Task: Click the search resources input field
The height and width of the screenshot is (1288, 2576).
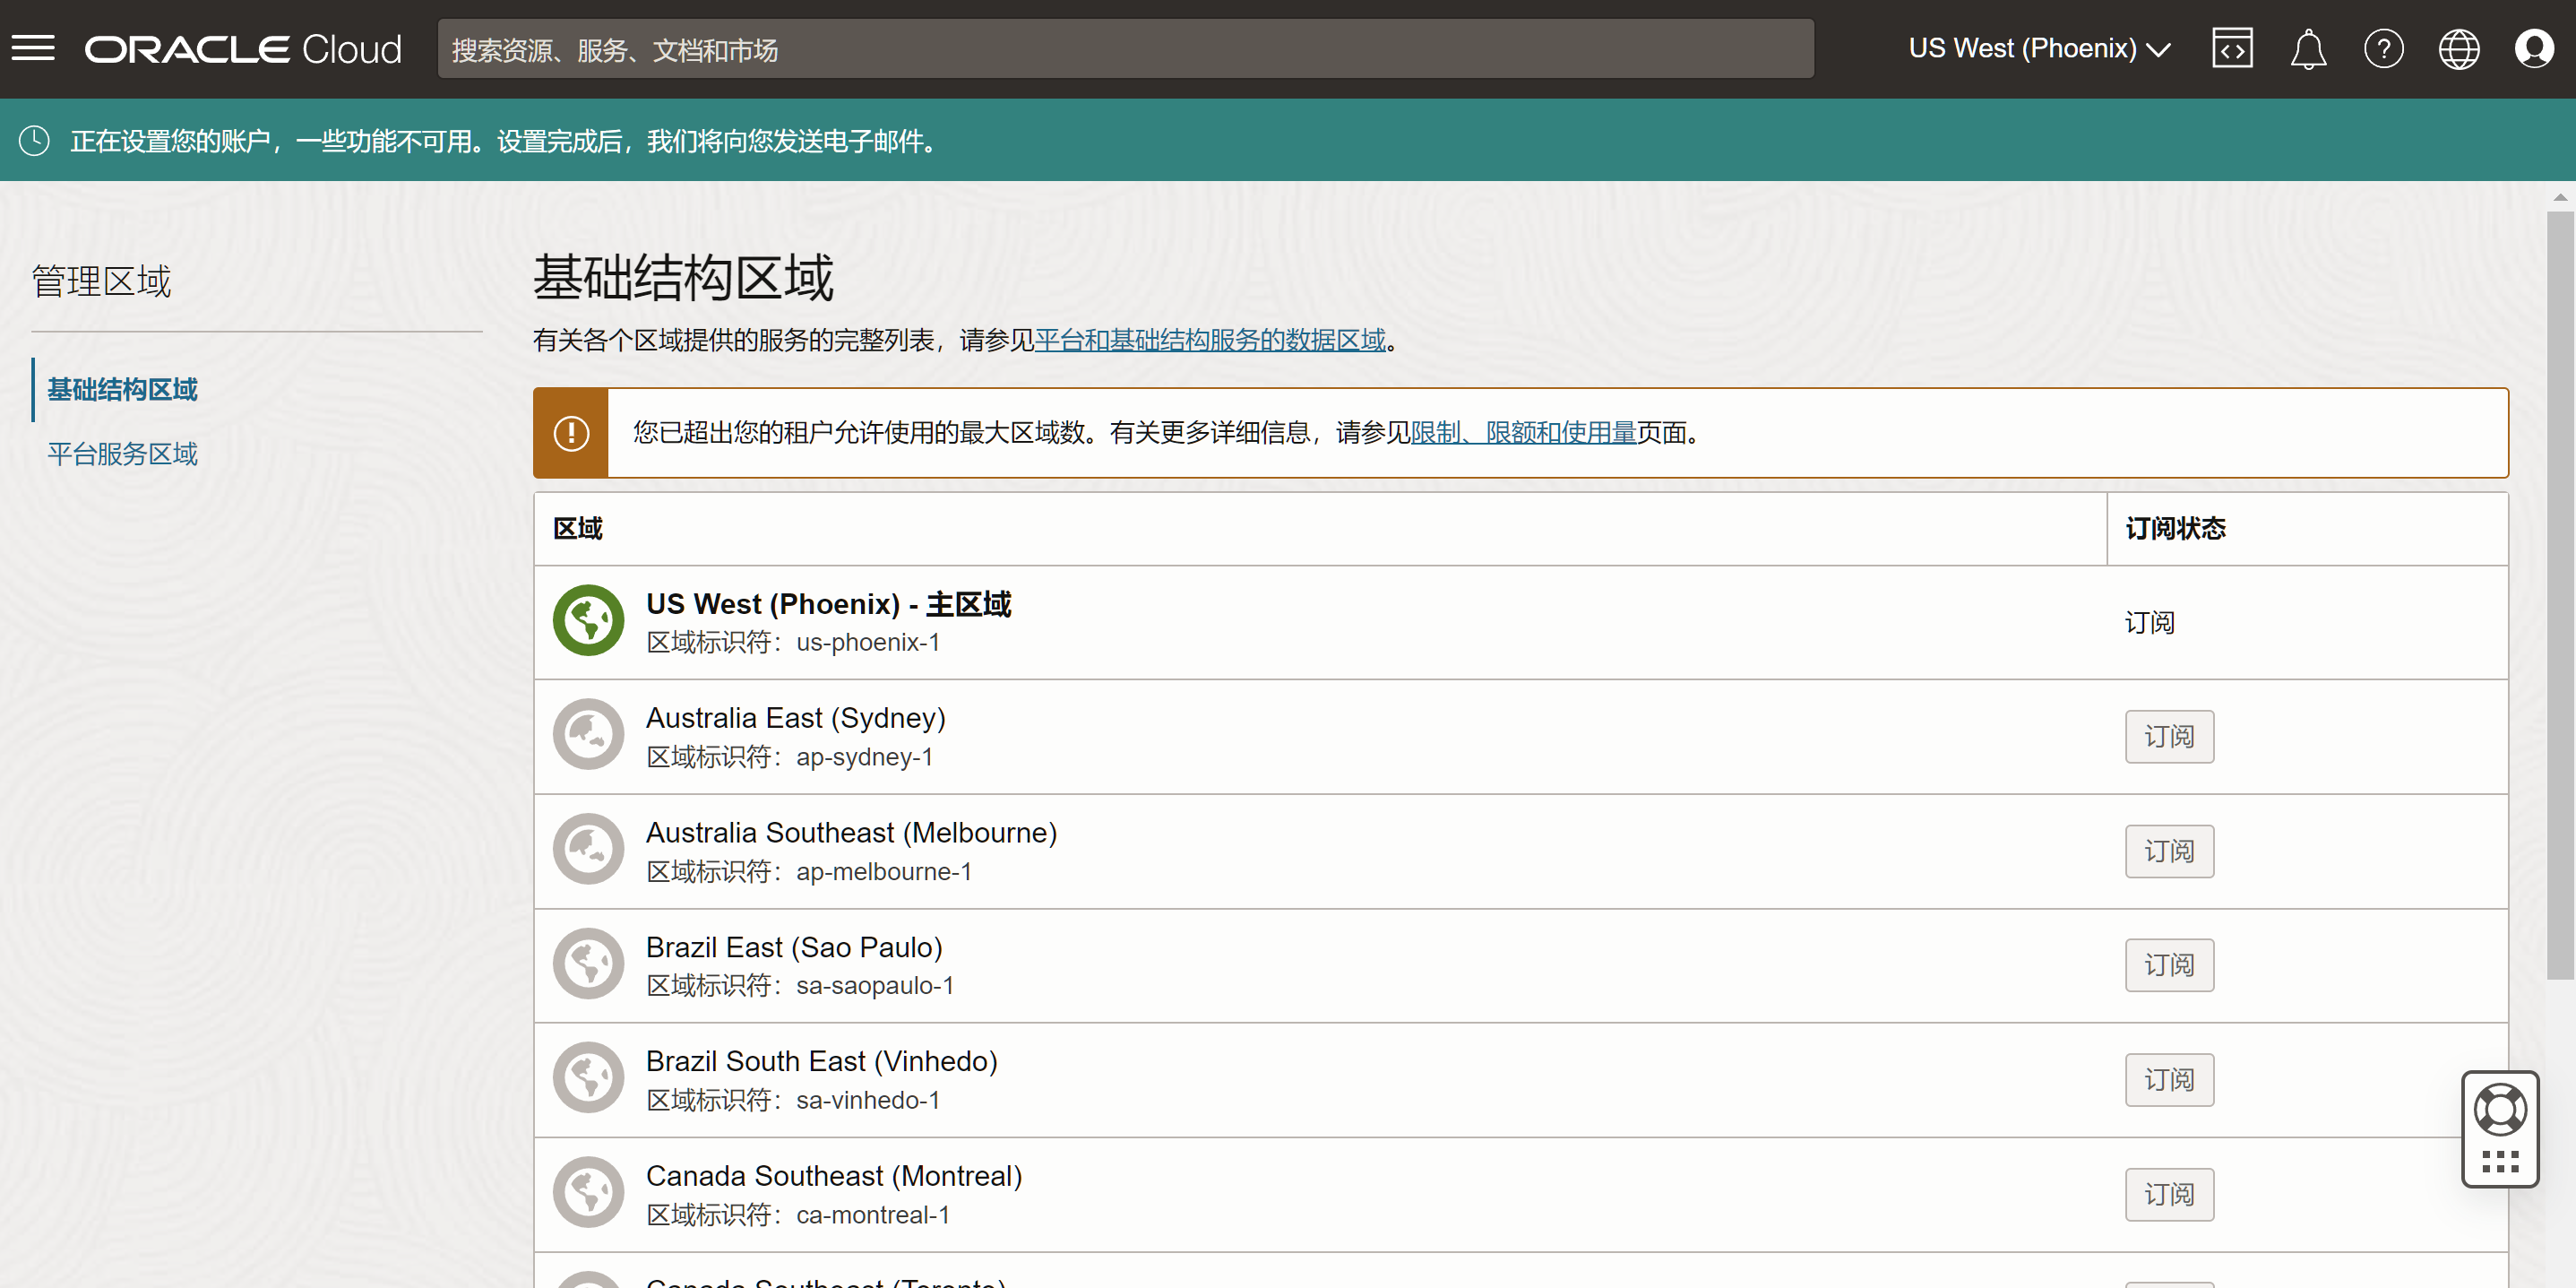Action: (x=1125, y=49)
